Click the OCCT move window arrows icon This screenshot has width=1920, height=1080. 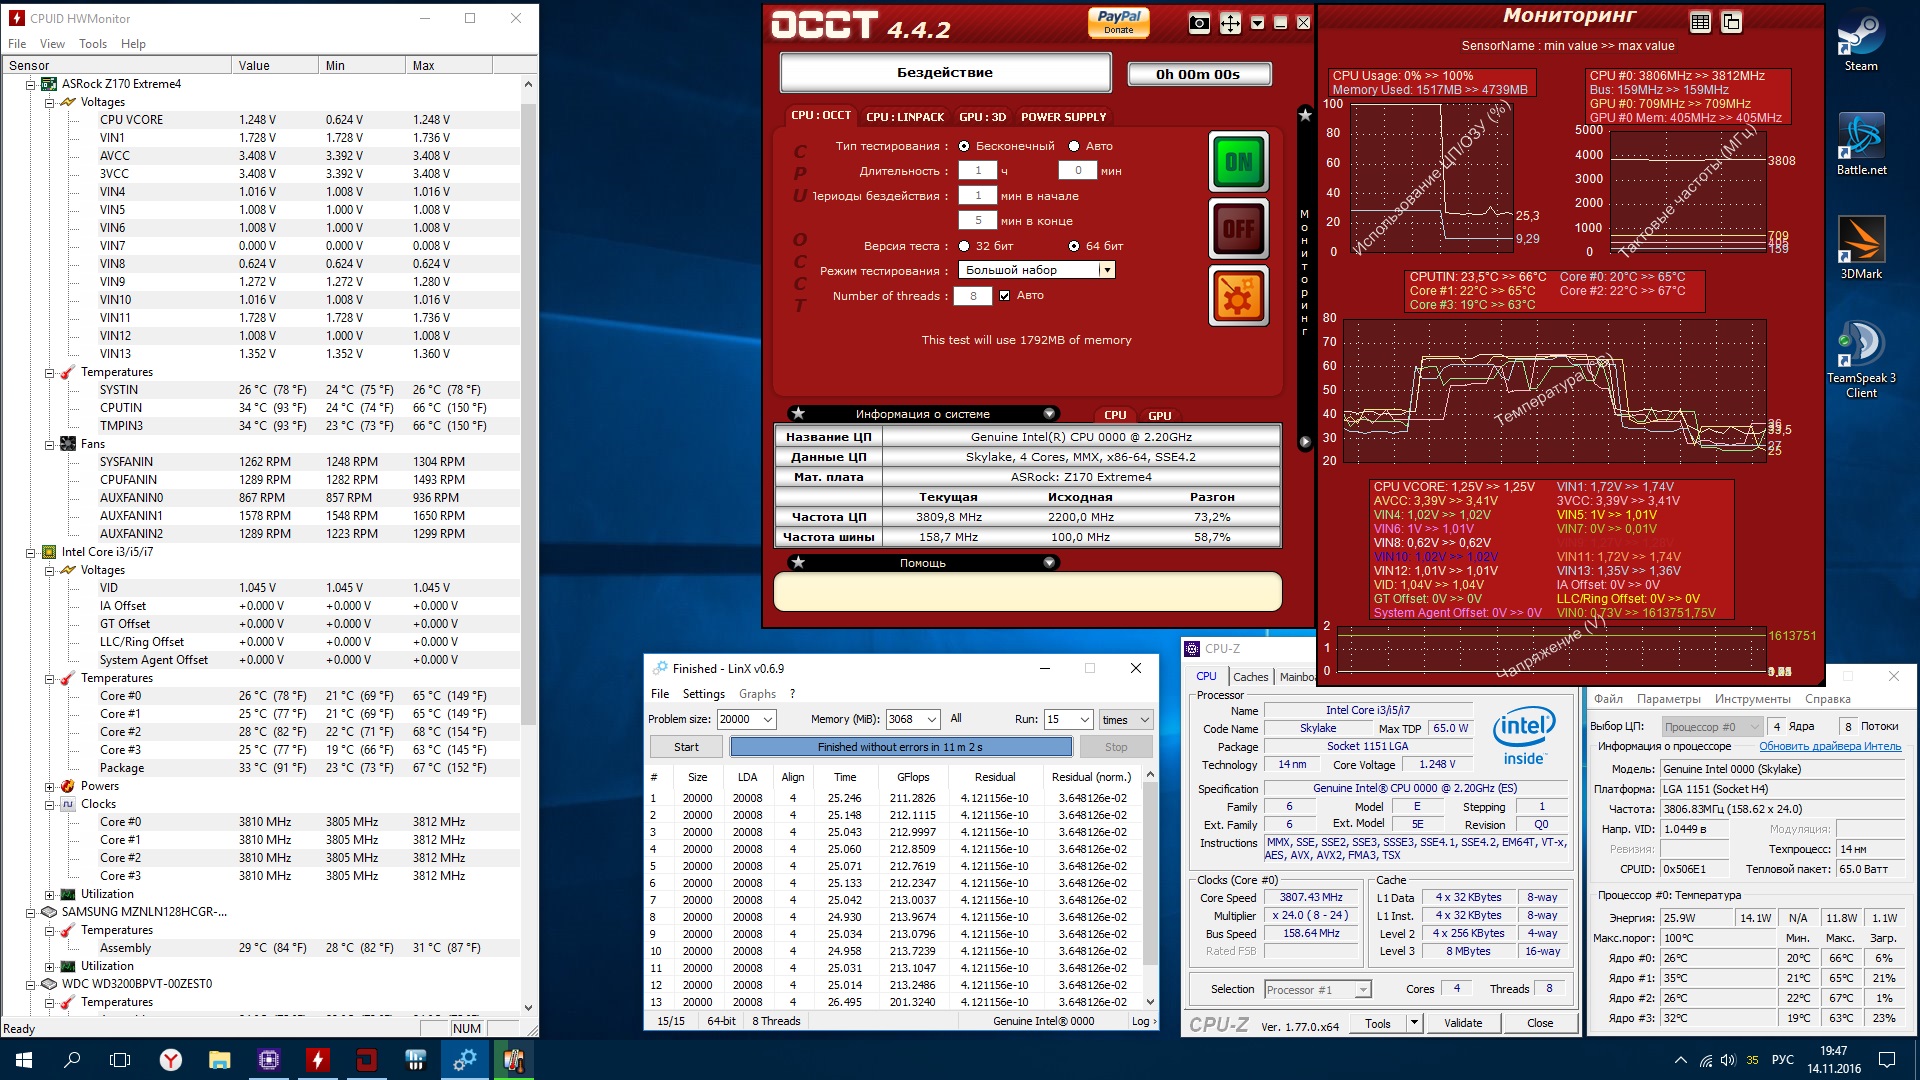(x=1230, y=23)
